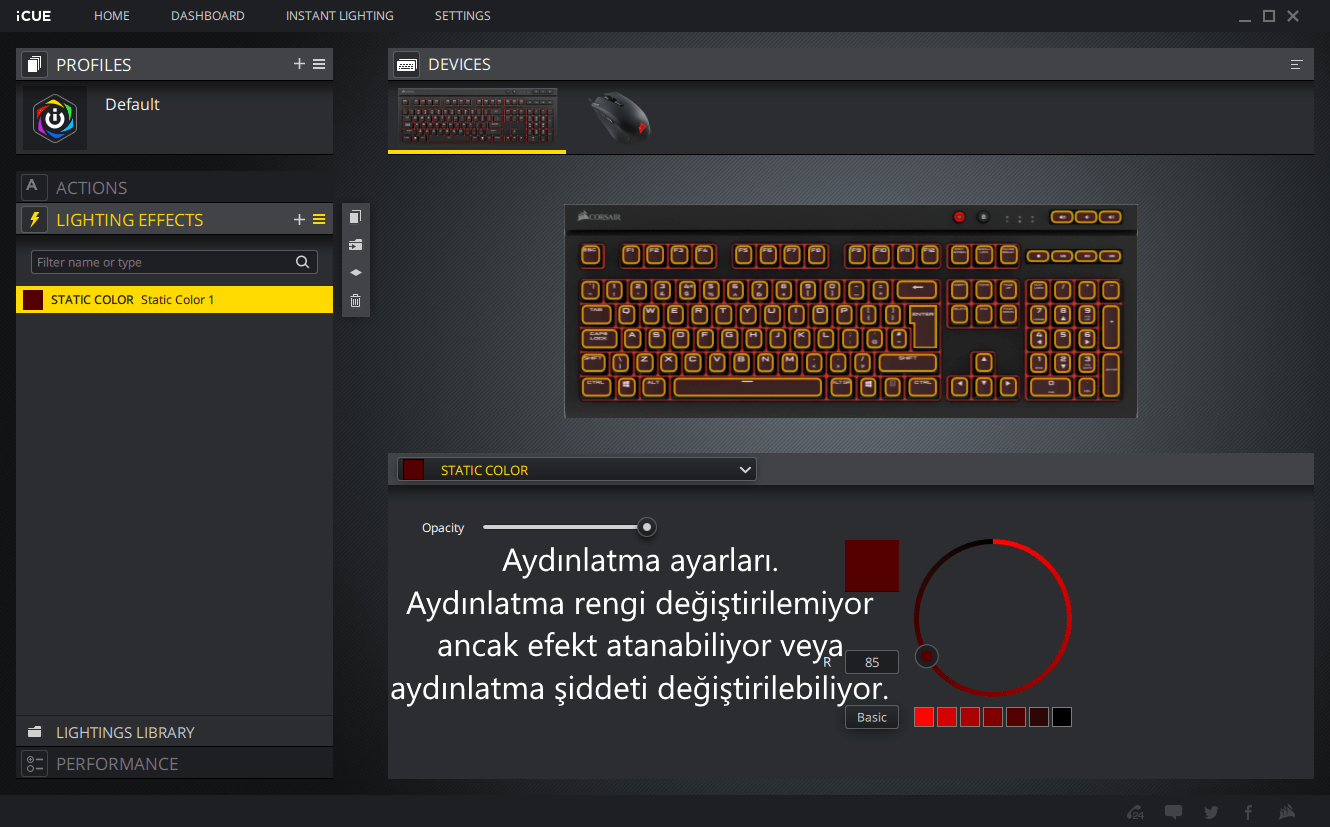The height and width of the screenshot is (827, 1330).
Task: Open the 24-hour phone support icon
Action: pyautogui.click(x=1135, y=811)
